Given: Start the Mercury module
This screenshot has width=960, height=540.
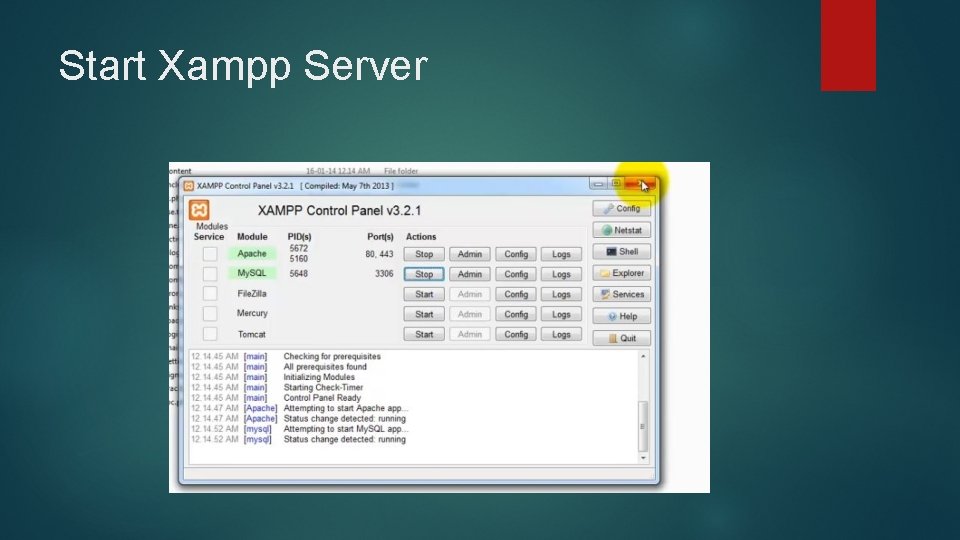Looking at the screenshot, I should (424, 314).
